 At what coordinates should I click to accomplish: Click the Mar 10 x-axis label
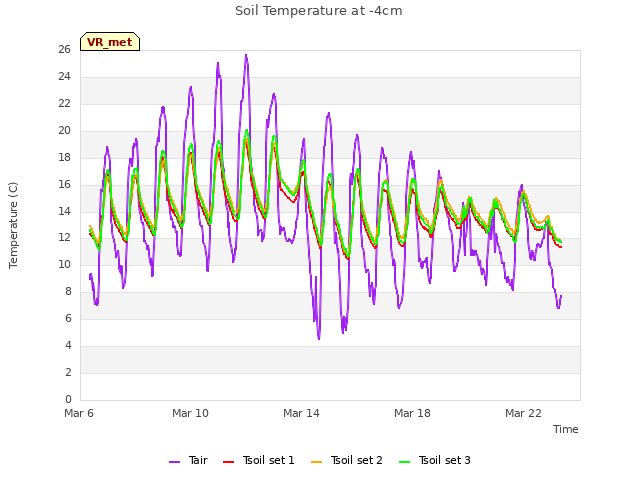tap(190, 413)
